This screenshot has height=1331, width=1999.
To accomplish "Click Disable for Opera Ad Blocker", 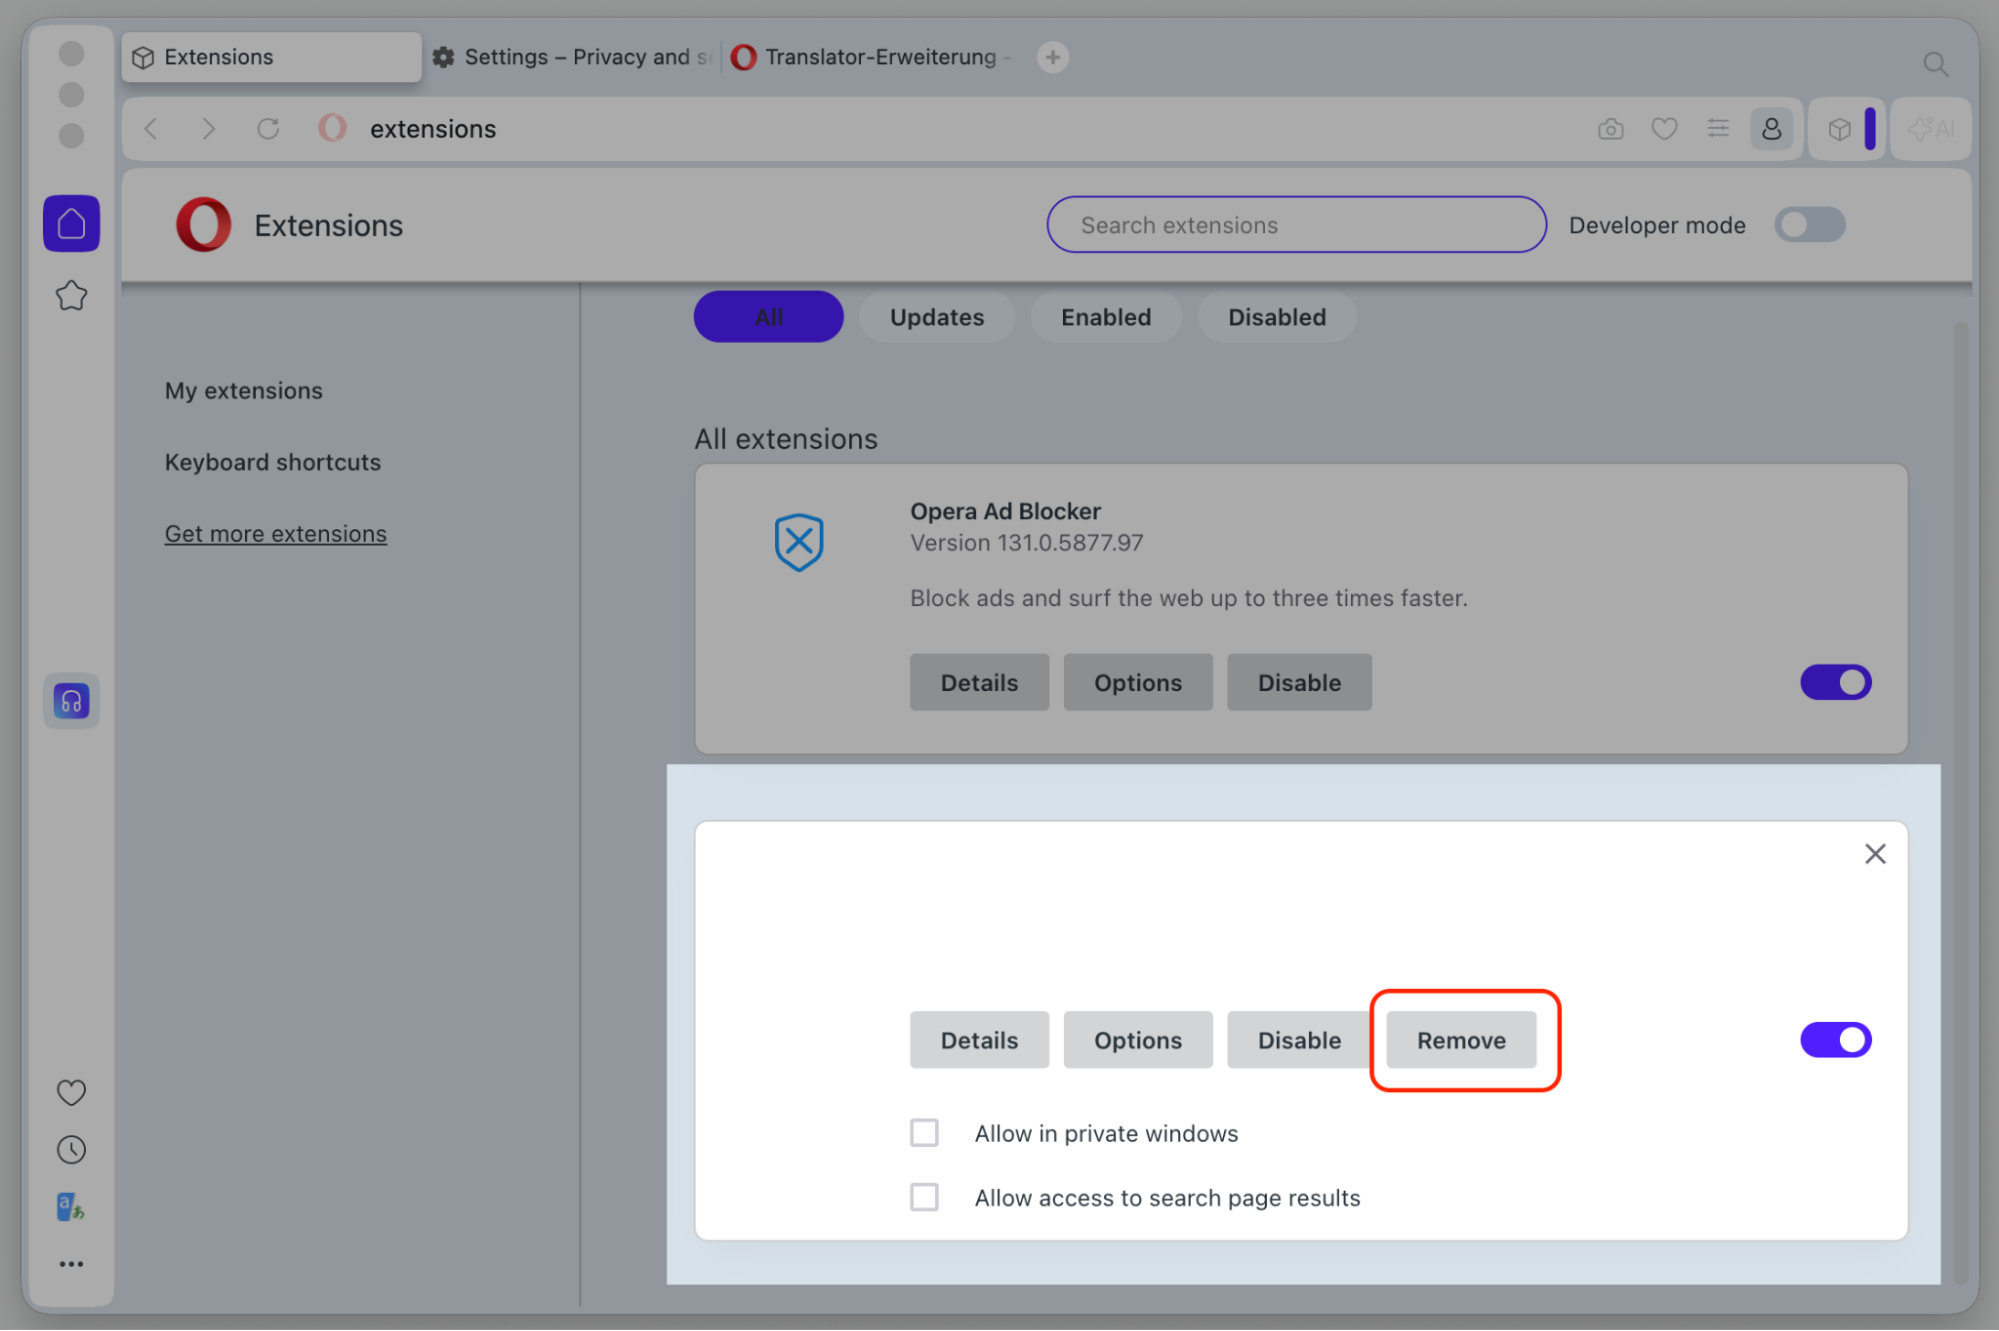I will pyautogui.click(x=1299, y=683).
